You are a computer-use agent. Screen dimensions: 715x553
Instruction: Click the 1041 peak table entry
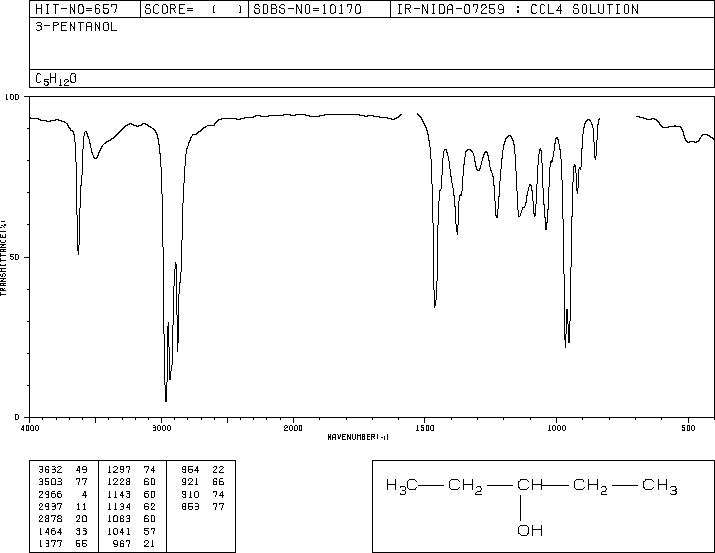point(119,532)
